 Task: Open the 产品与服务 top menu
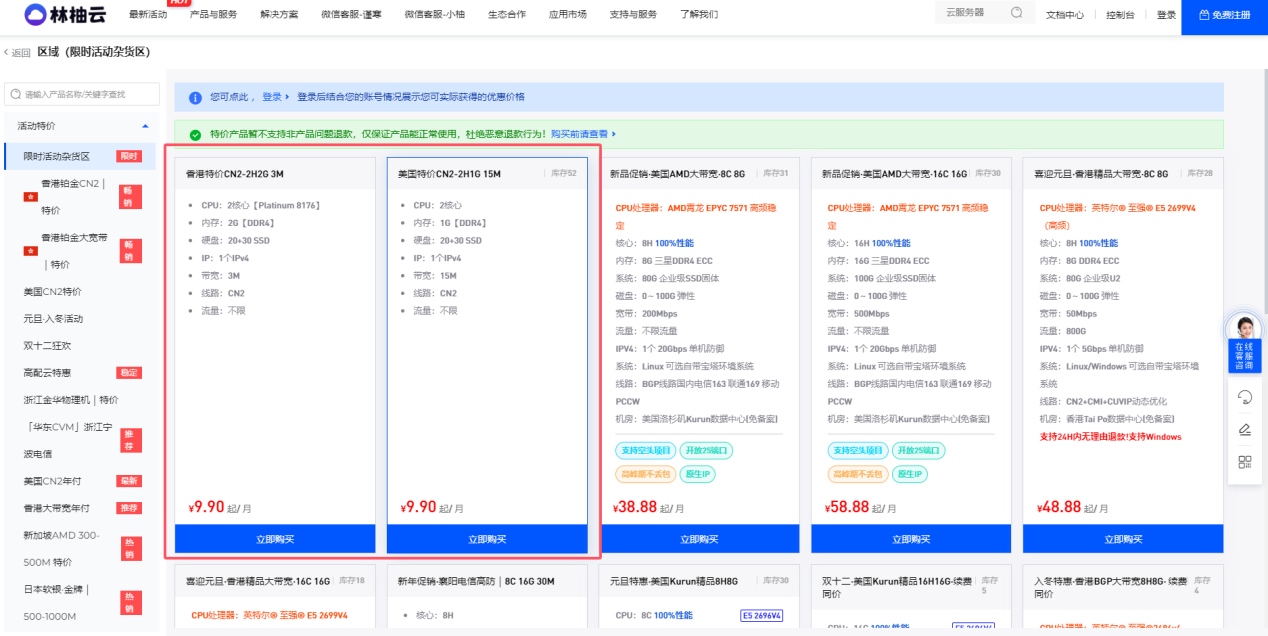[213, 15]
